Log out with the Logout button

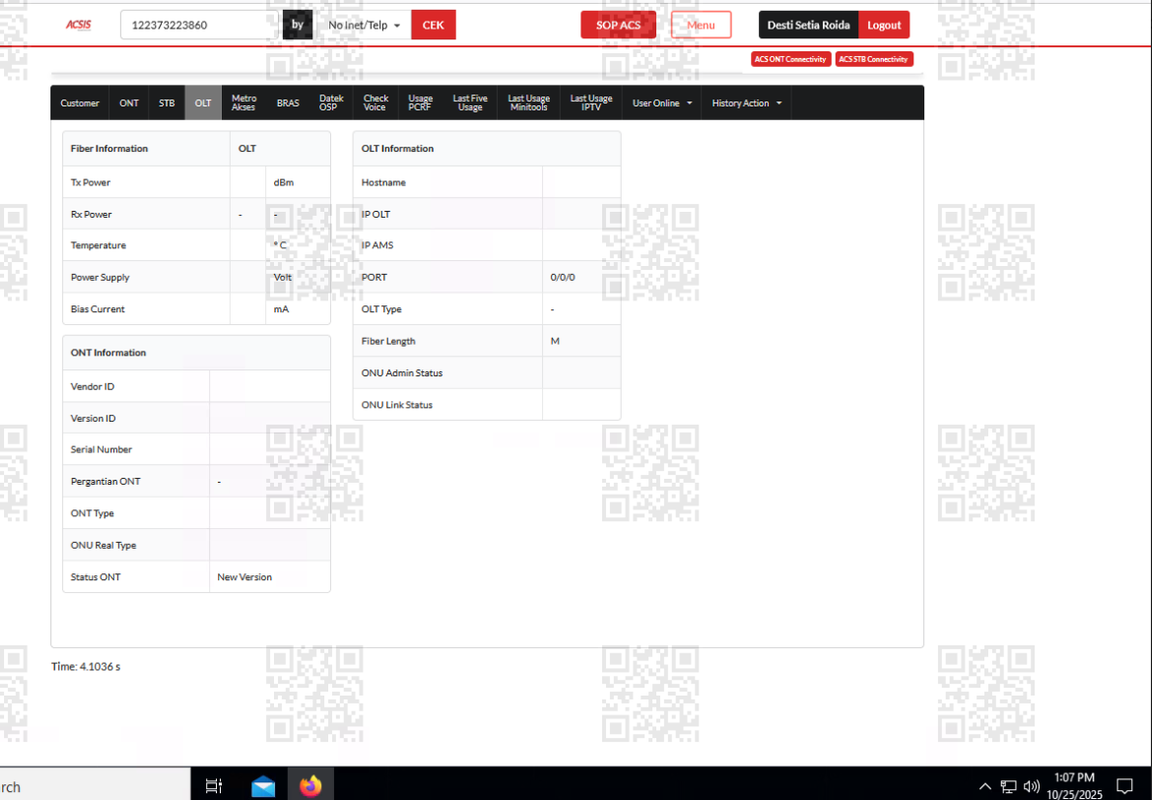tap(884, 25)
